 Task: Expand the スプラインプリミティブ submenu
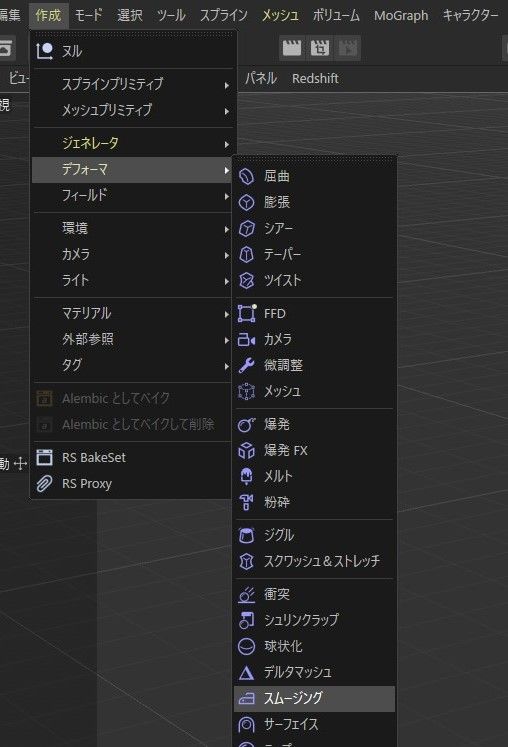click(x=134, y=84)
